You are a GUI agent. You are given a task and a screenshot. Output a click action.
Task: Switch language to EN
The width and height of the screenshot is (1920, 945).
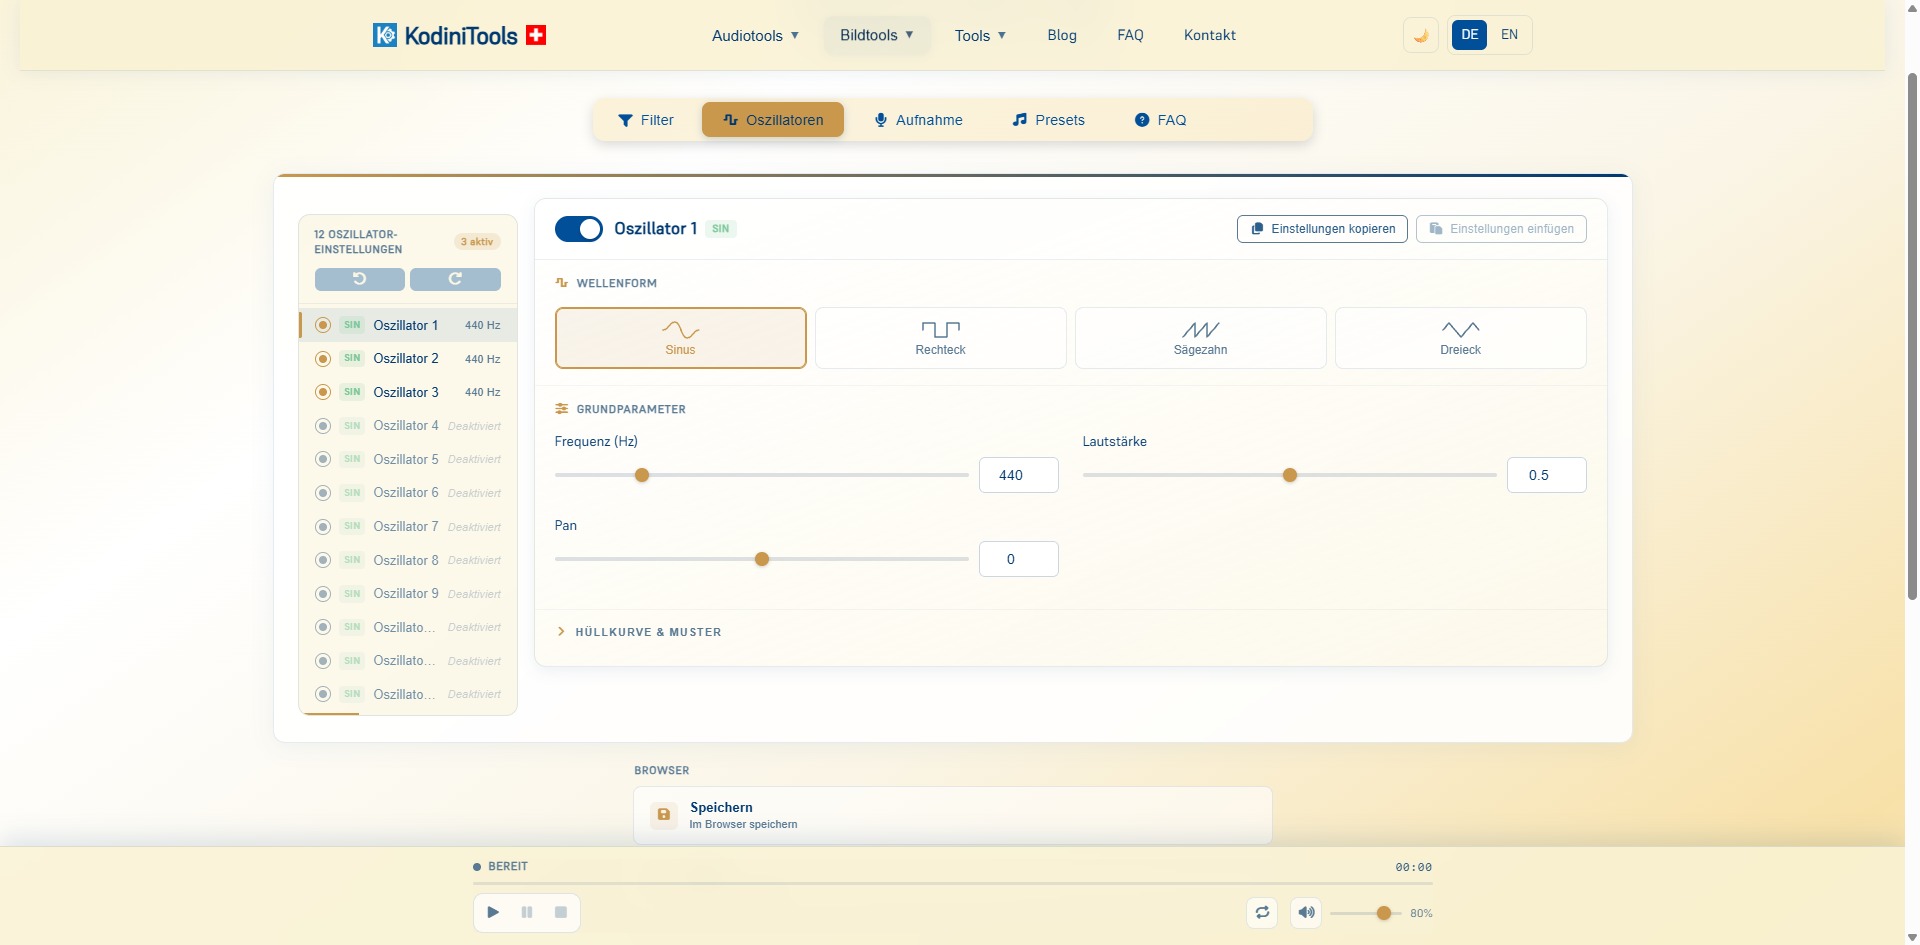click(x=1509, y=35)
